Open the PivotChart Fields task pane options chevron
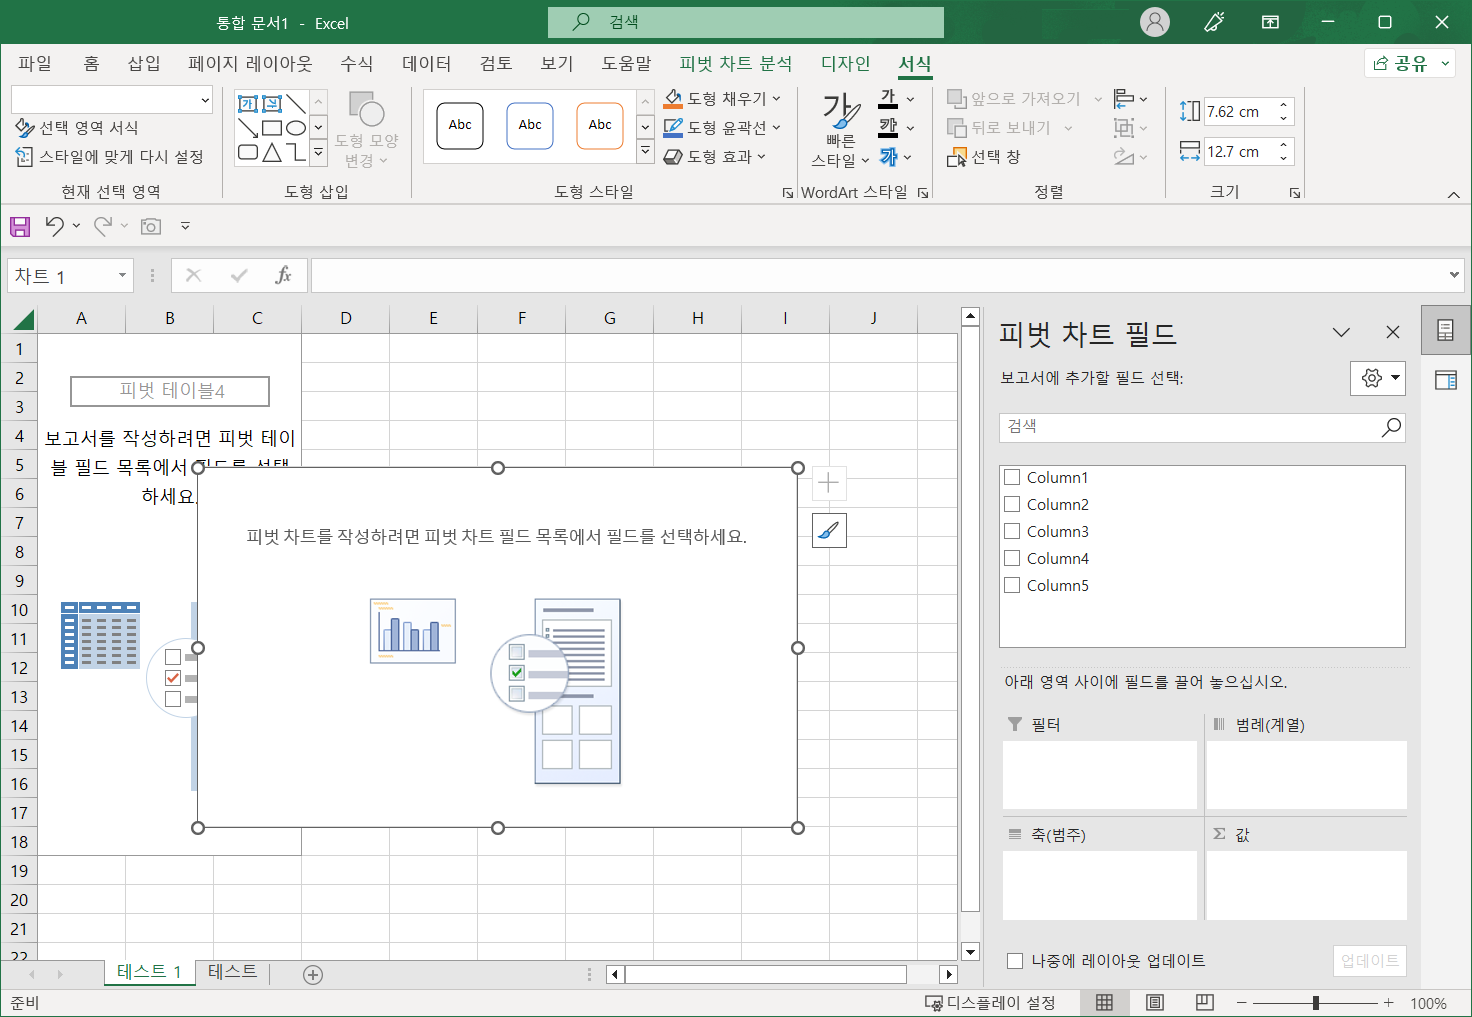 click(1342, 332)
